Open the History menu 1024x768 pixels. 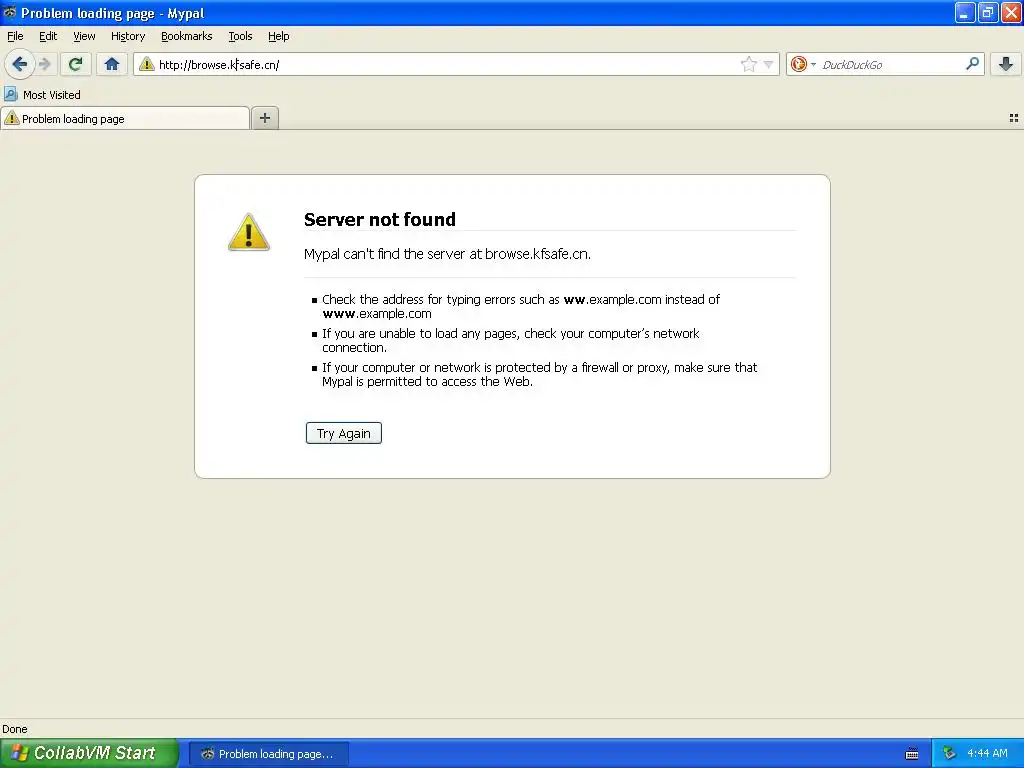click(128, 36)
